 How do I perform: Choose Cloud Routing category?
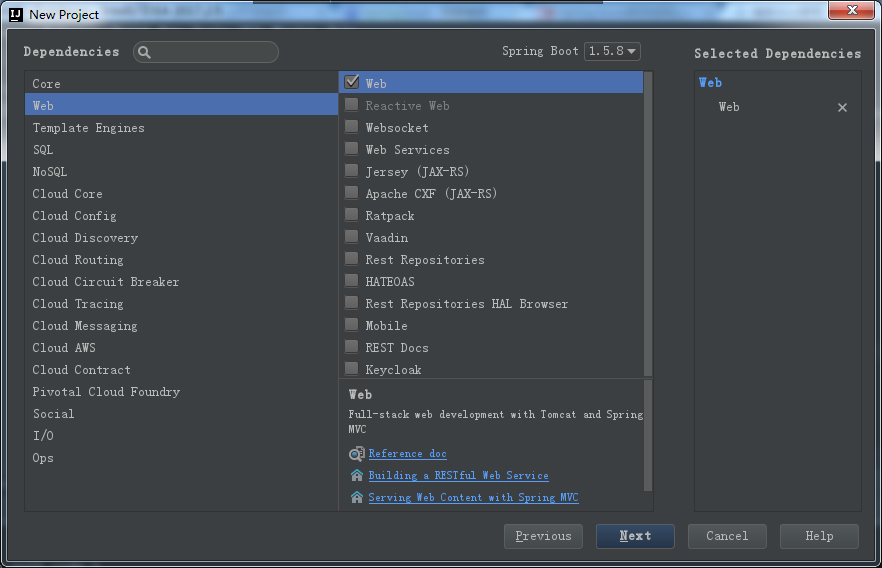click(x=181, y=259)
